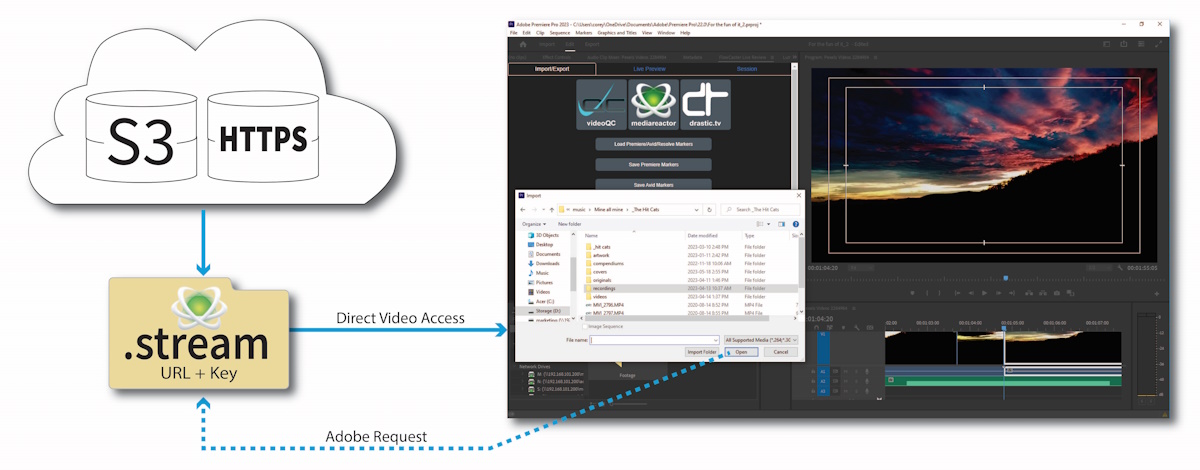Click the full screen video icon
1200x470 pixels.
[1159, 44]
